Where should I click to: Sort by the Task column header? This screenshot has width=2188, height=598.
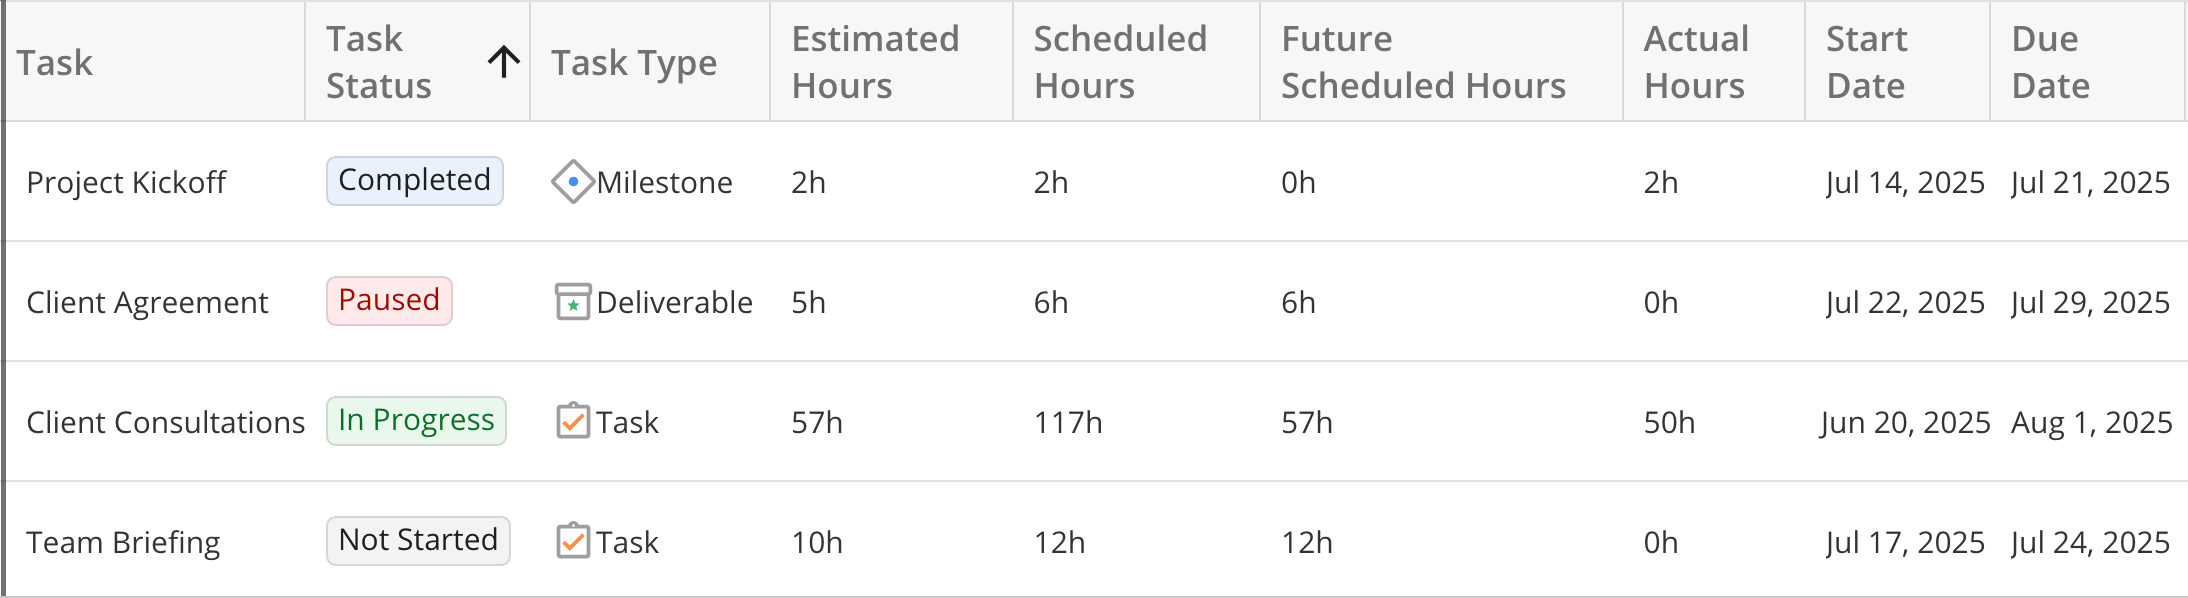55,63
